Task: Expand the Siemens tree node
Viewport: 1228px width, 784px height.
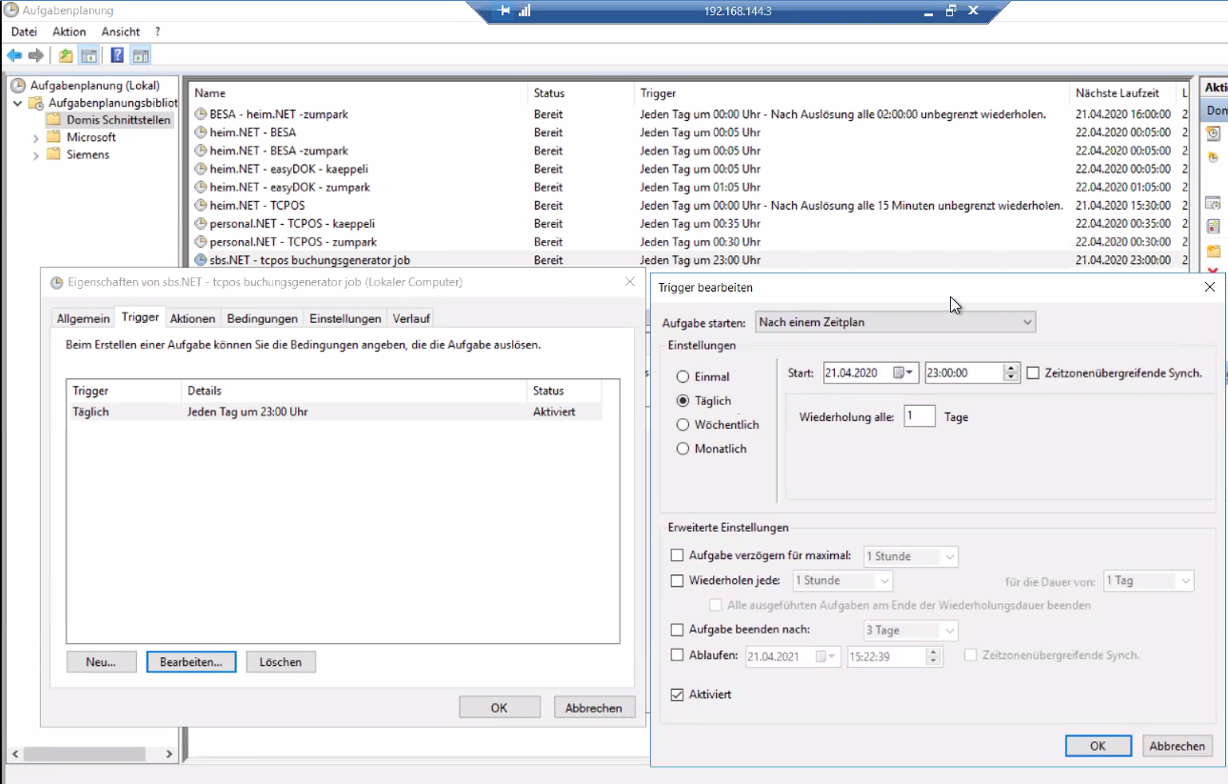Action: click(36, 155)
